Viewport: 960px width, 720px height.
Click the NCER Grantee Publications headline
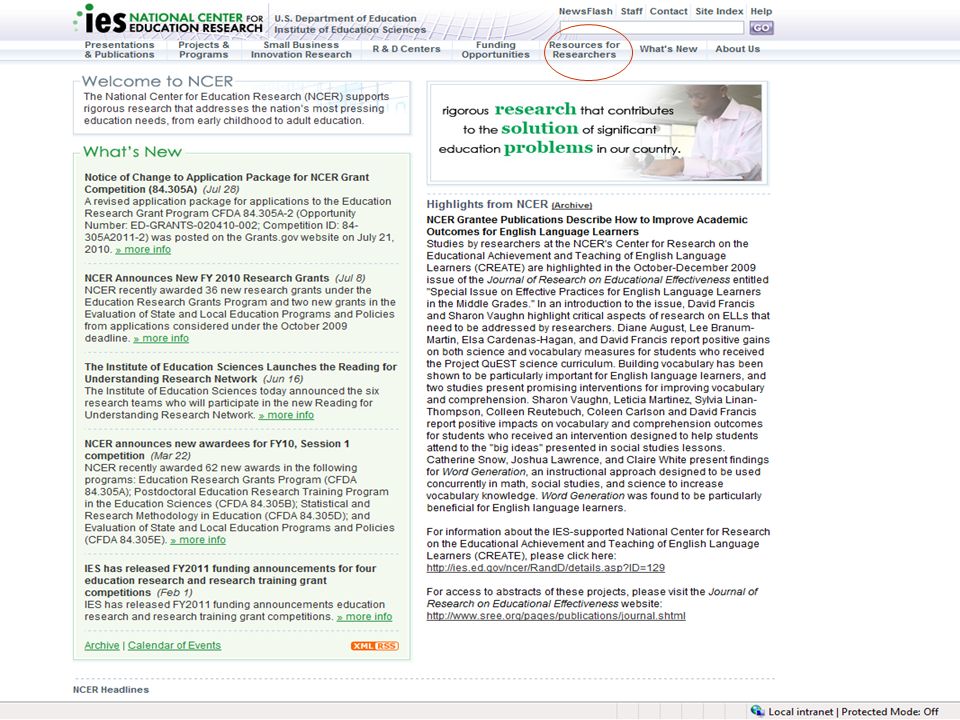587,225
